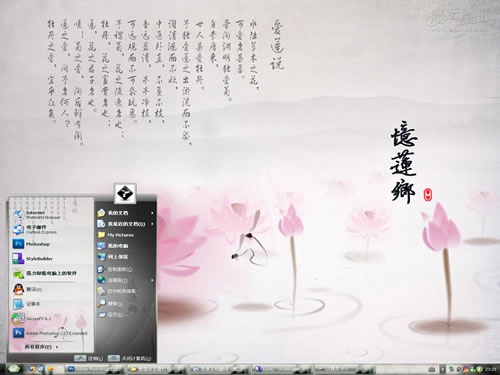Switch to the folder window taskbar button
The width and height of the screenshot is (500, 375).
[157, 369]
